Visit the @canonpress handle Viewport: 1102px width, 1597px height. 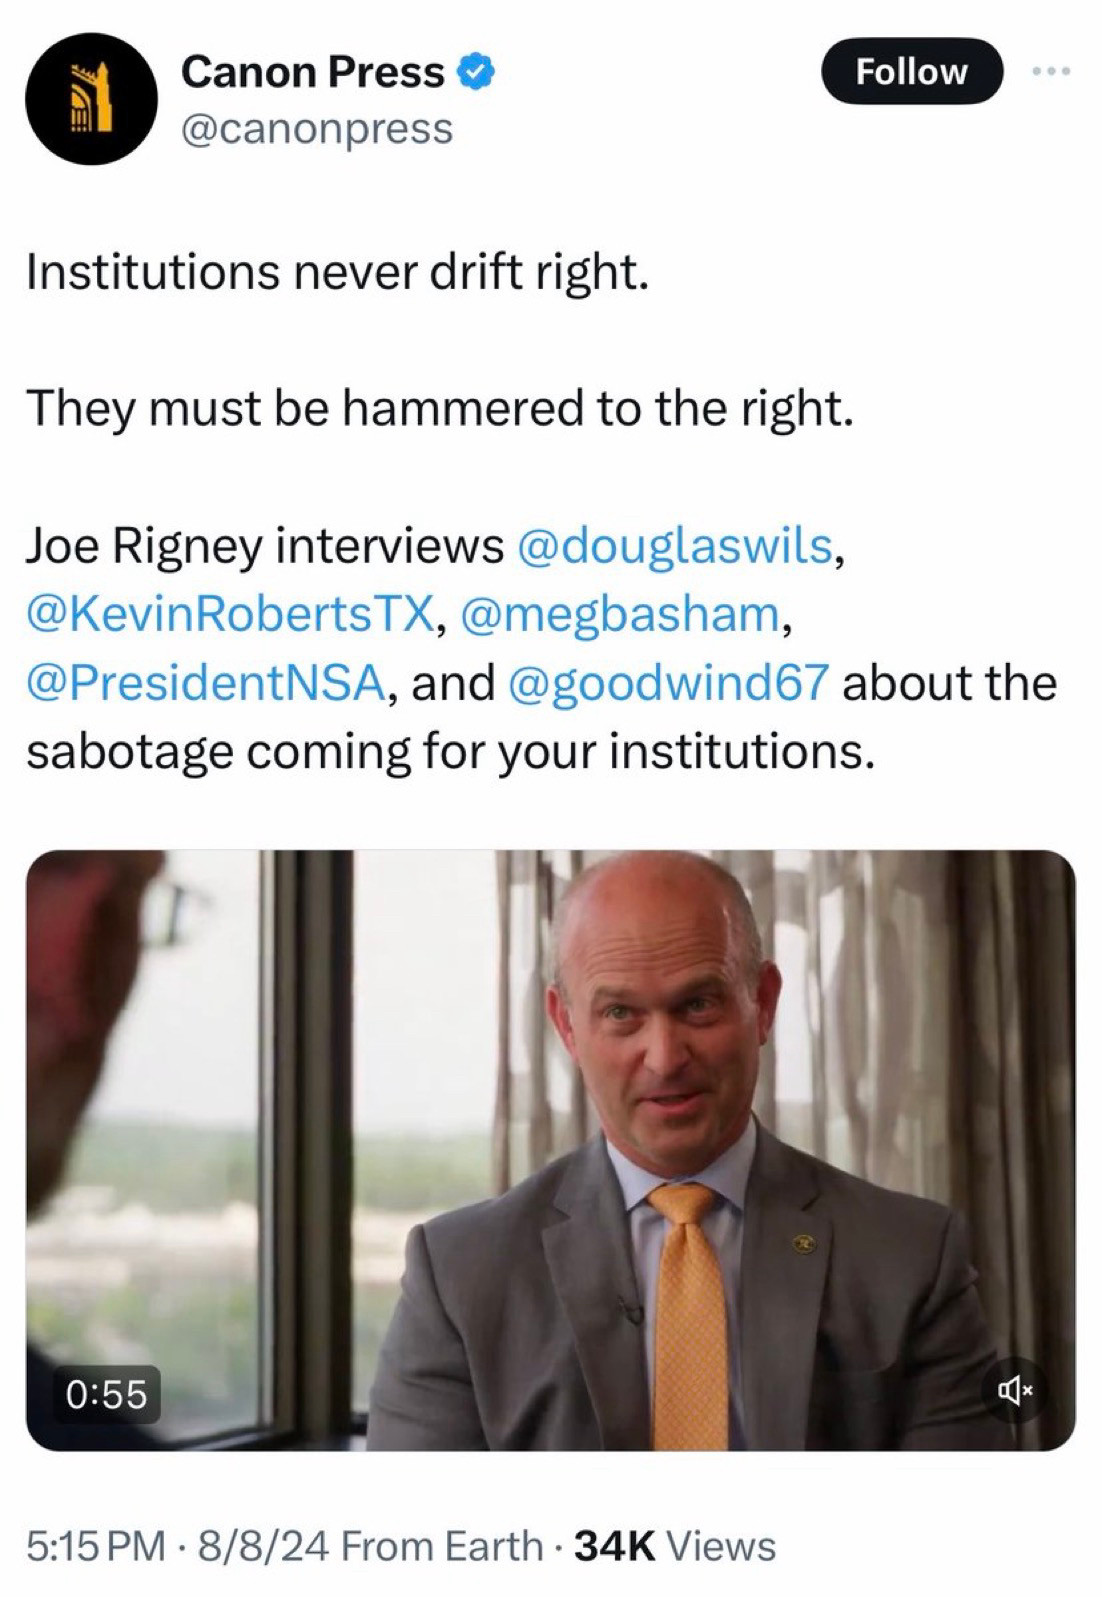(316, 129)
